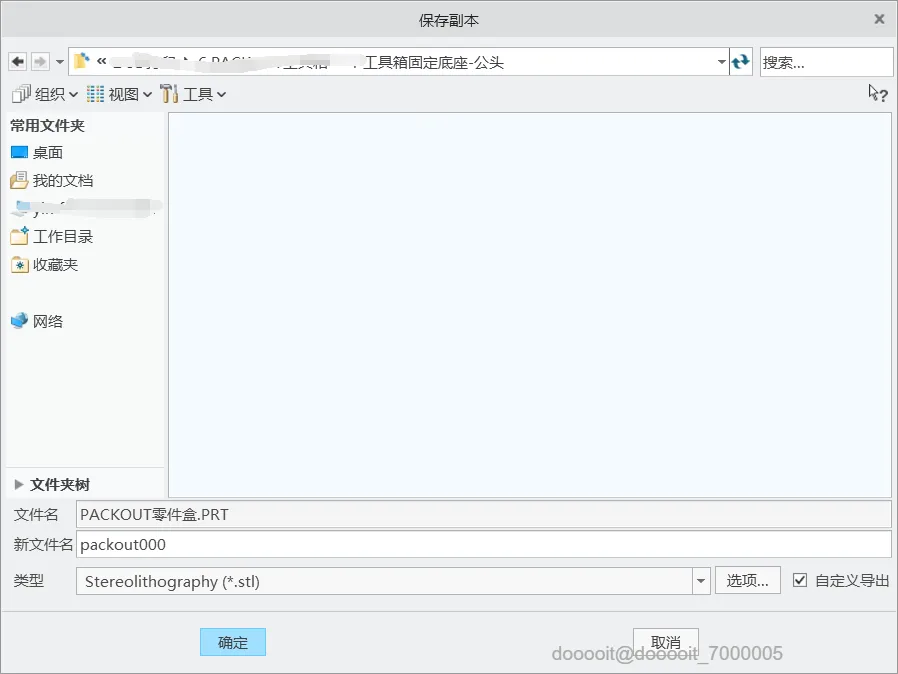Click the back navigation arrow
898x674 pixels.
(18, 61)
